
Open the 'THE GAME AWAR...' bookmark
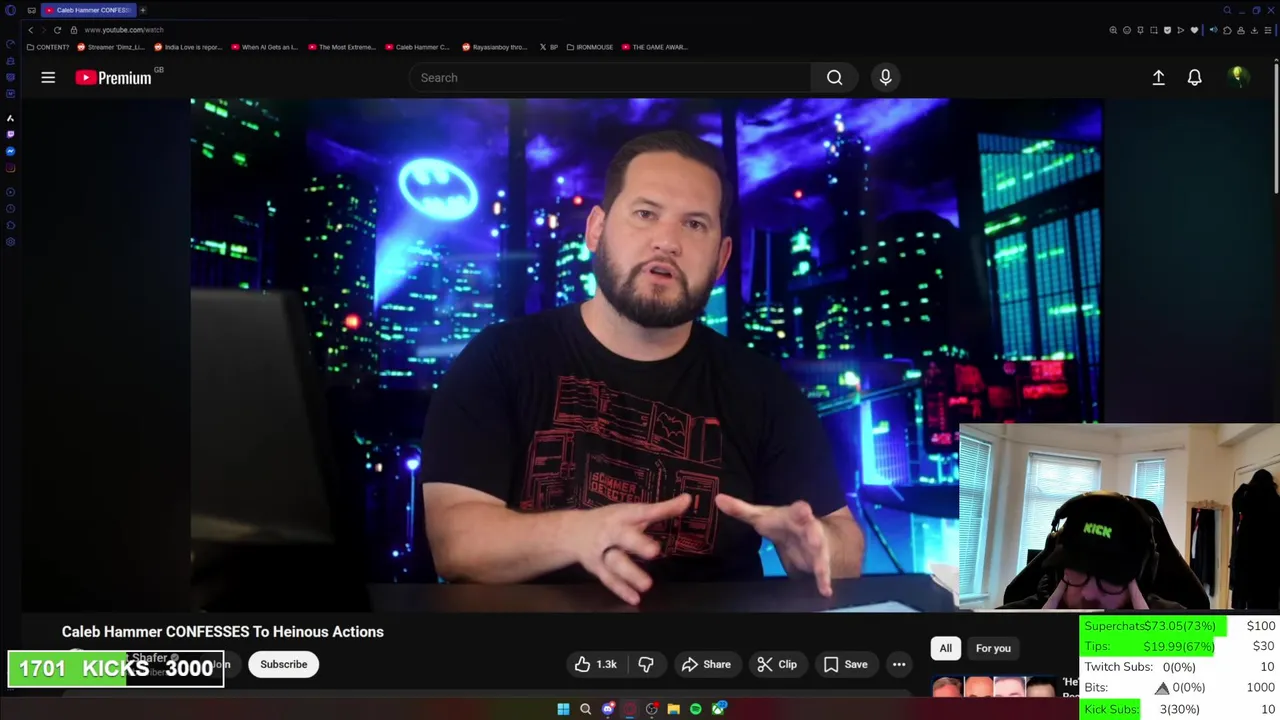[654, 47]
